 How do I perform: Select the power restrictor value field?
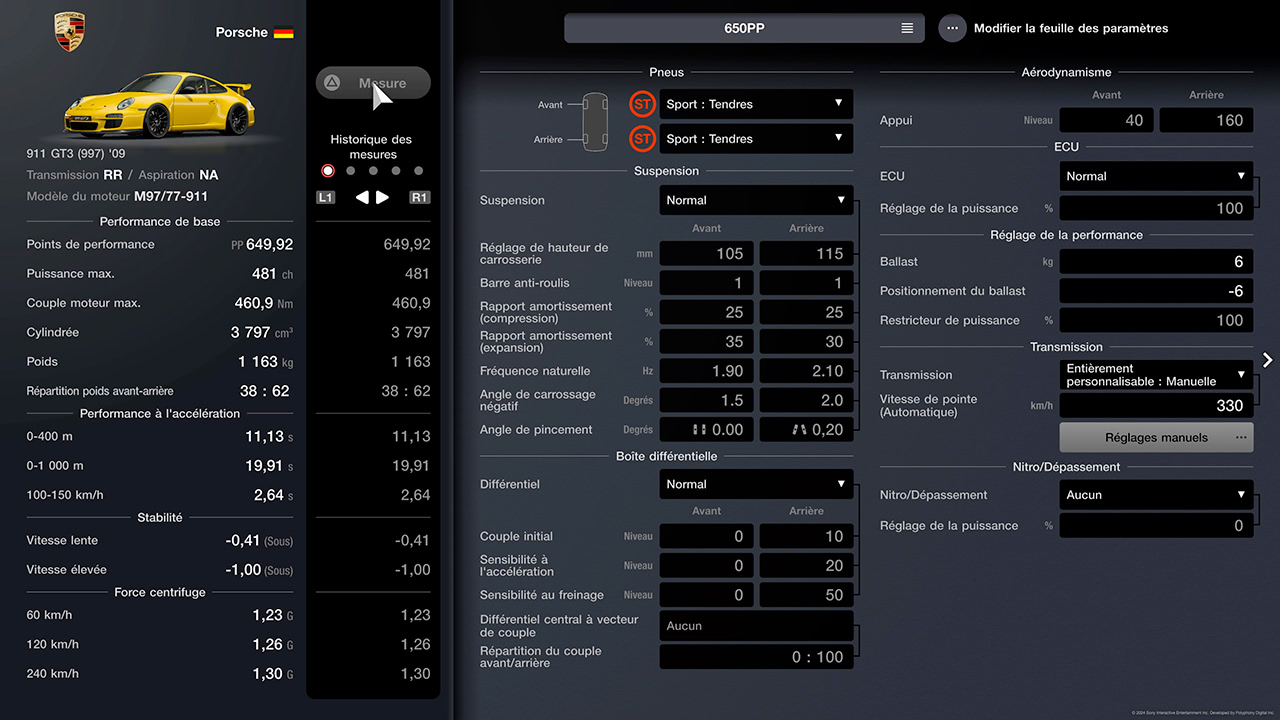coord(1156,320)
